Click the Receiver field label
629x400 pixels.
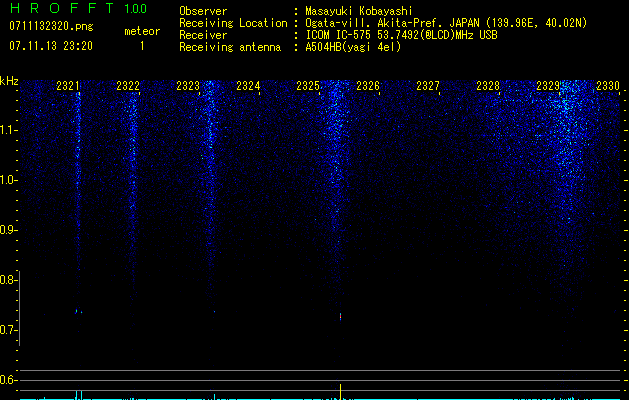coord(203,35)
